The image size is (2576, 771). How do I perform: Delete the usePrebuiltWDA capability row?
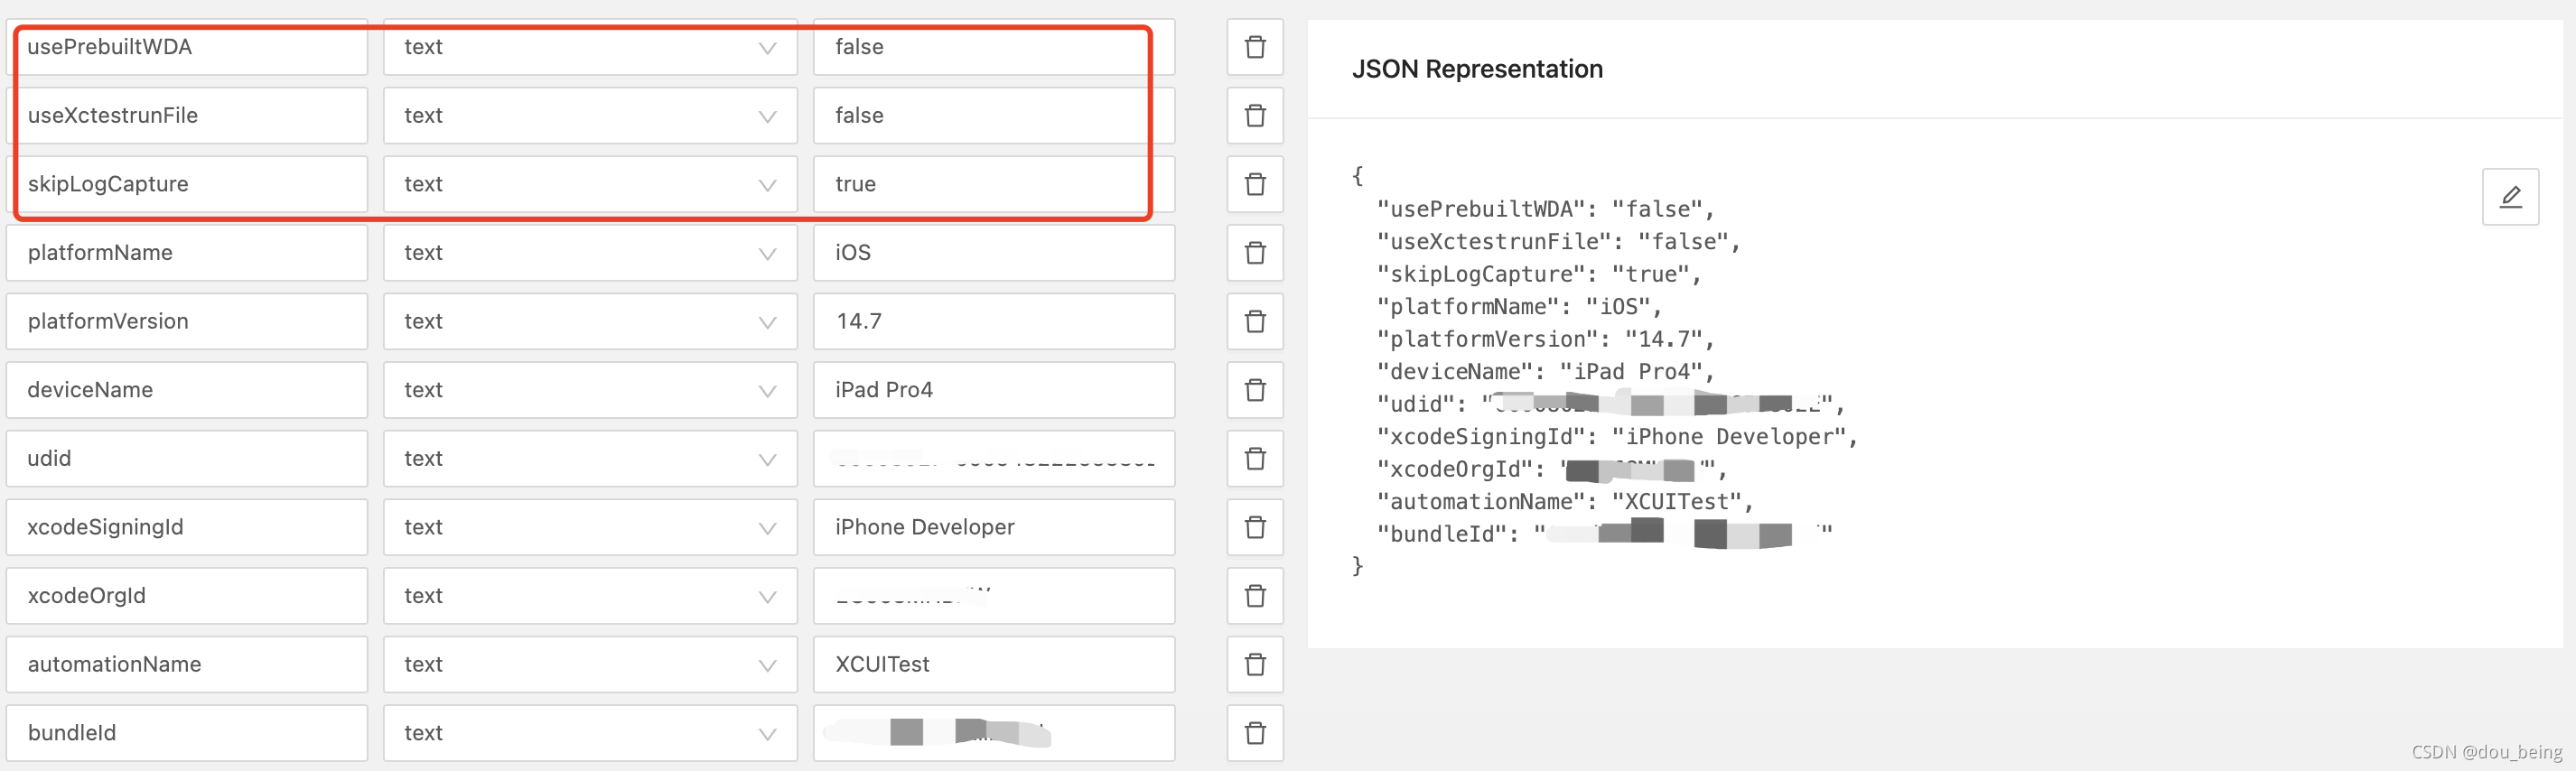point(1255,47)
